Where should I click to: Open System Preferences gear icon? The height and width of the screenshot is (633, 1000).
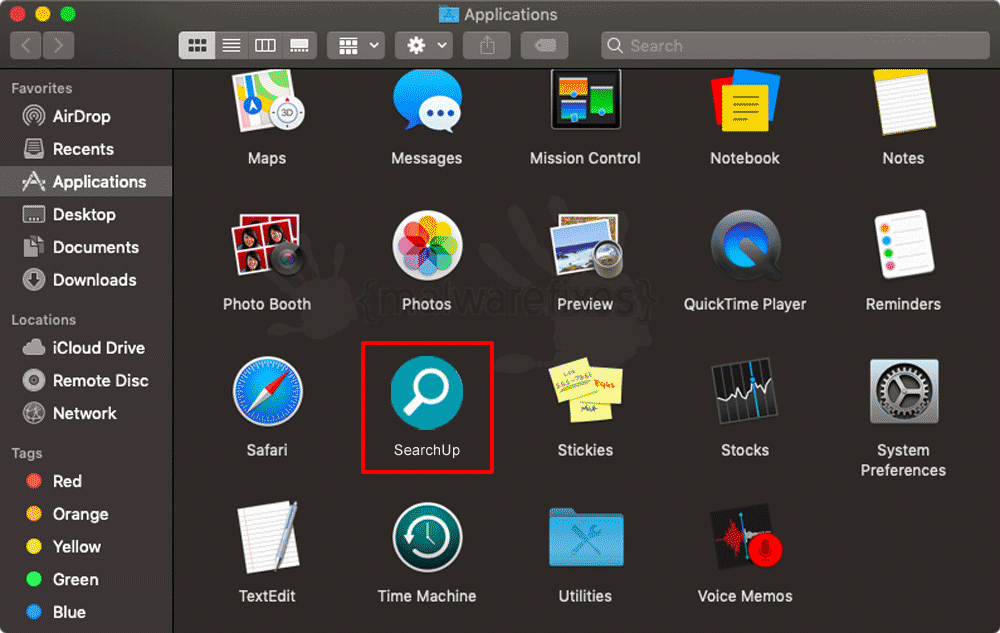pos(904,391)
